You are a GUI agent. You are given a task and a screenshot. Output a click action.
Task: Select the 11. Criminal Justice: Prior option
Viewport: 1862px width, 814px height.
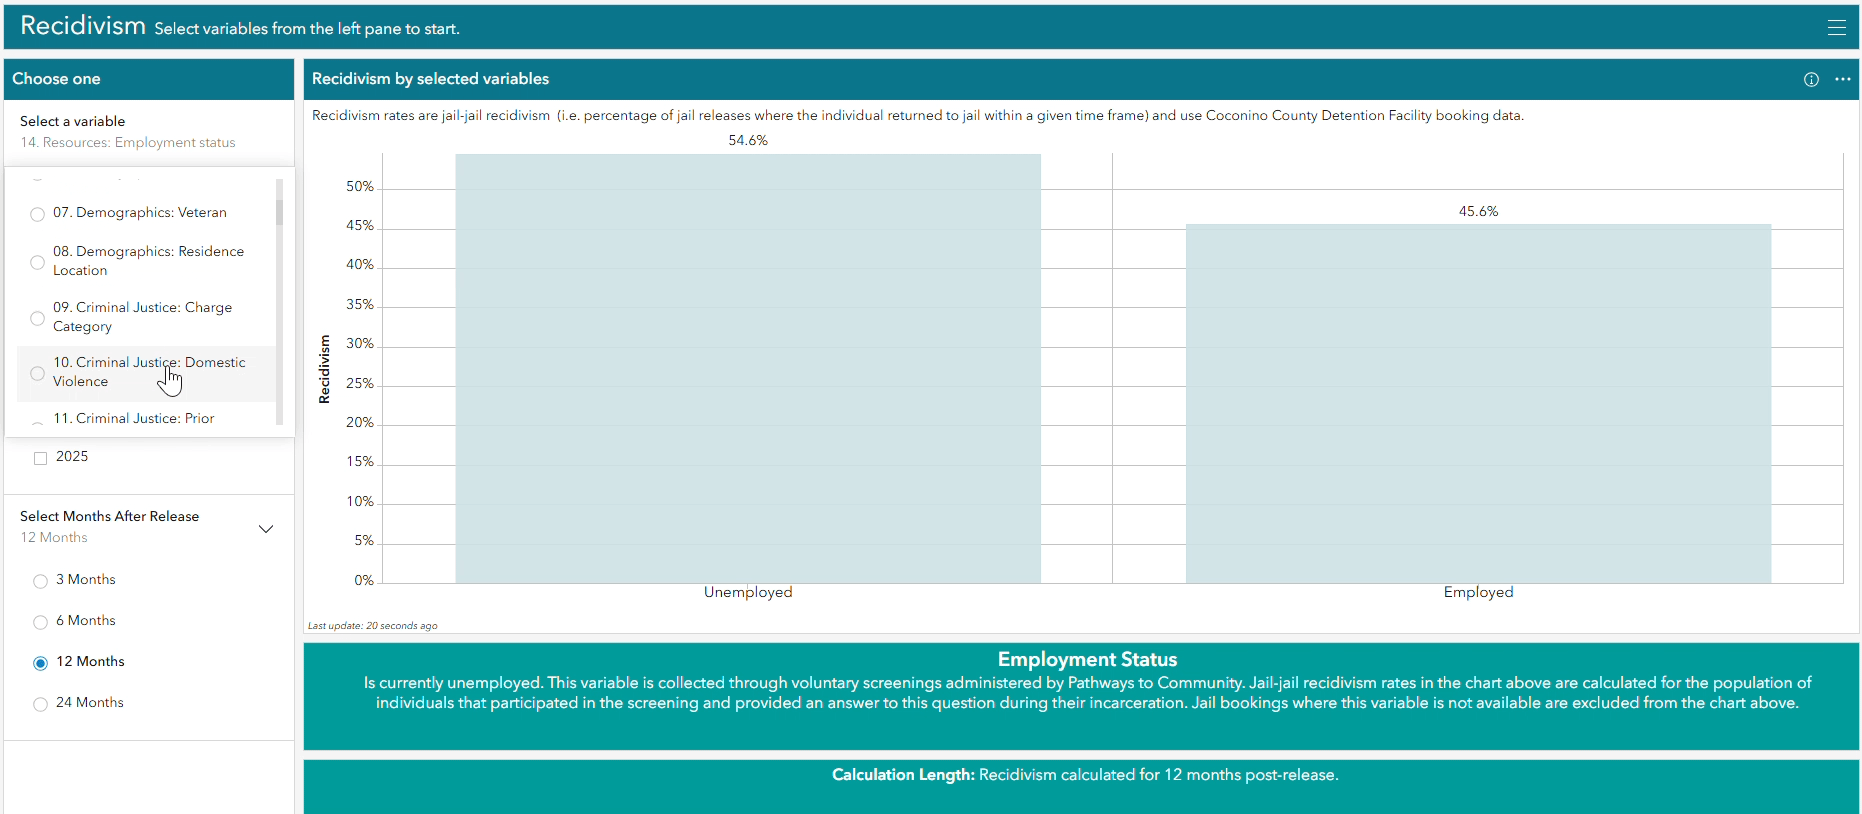click(133, 419)
